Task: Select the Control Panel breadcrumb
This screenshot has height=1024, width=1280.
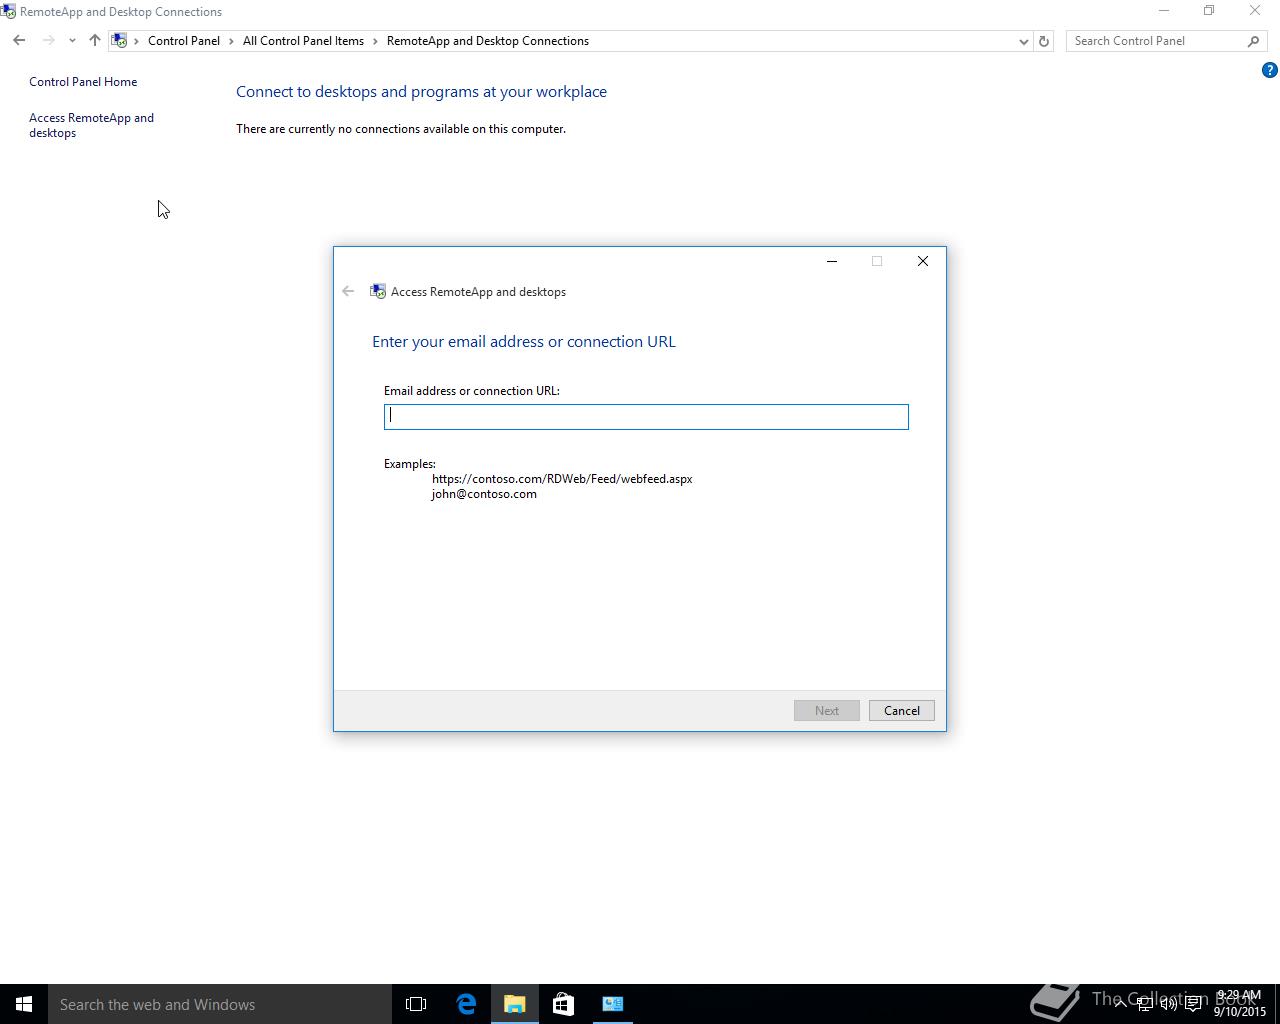Action: tap(184, 41)
